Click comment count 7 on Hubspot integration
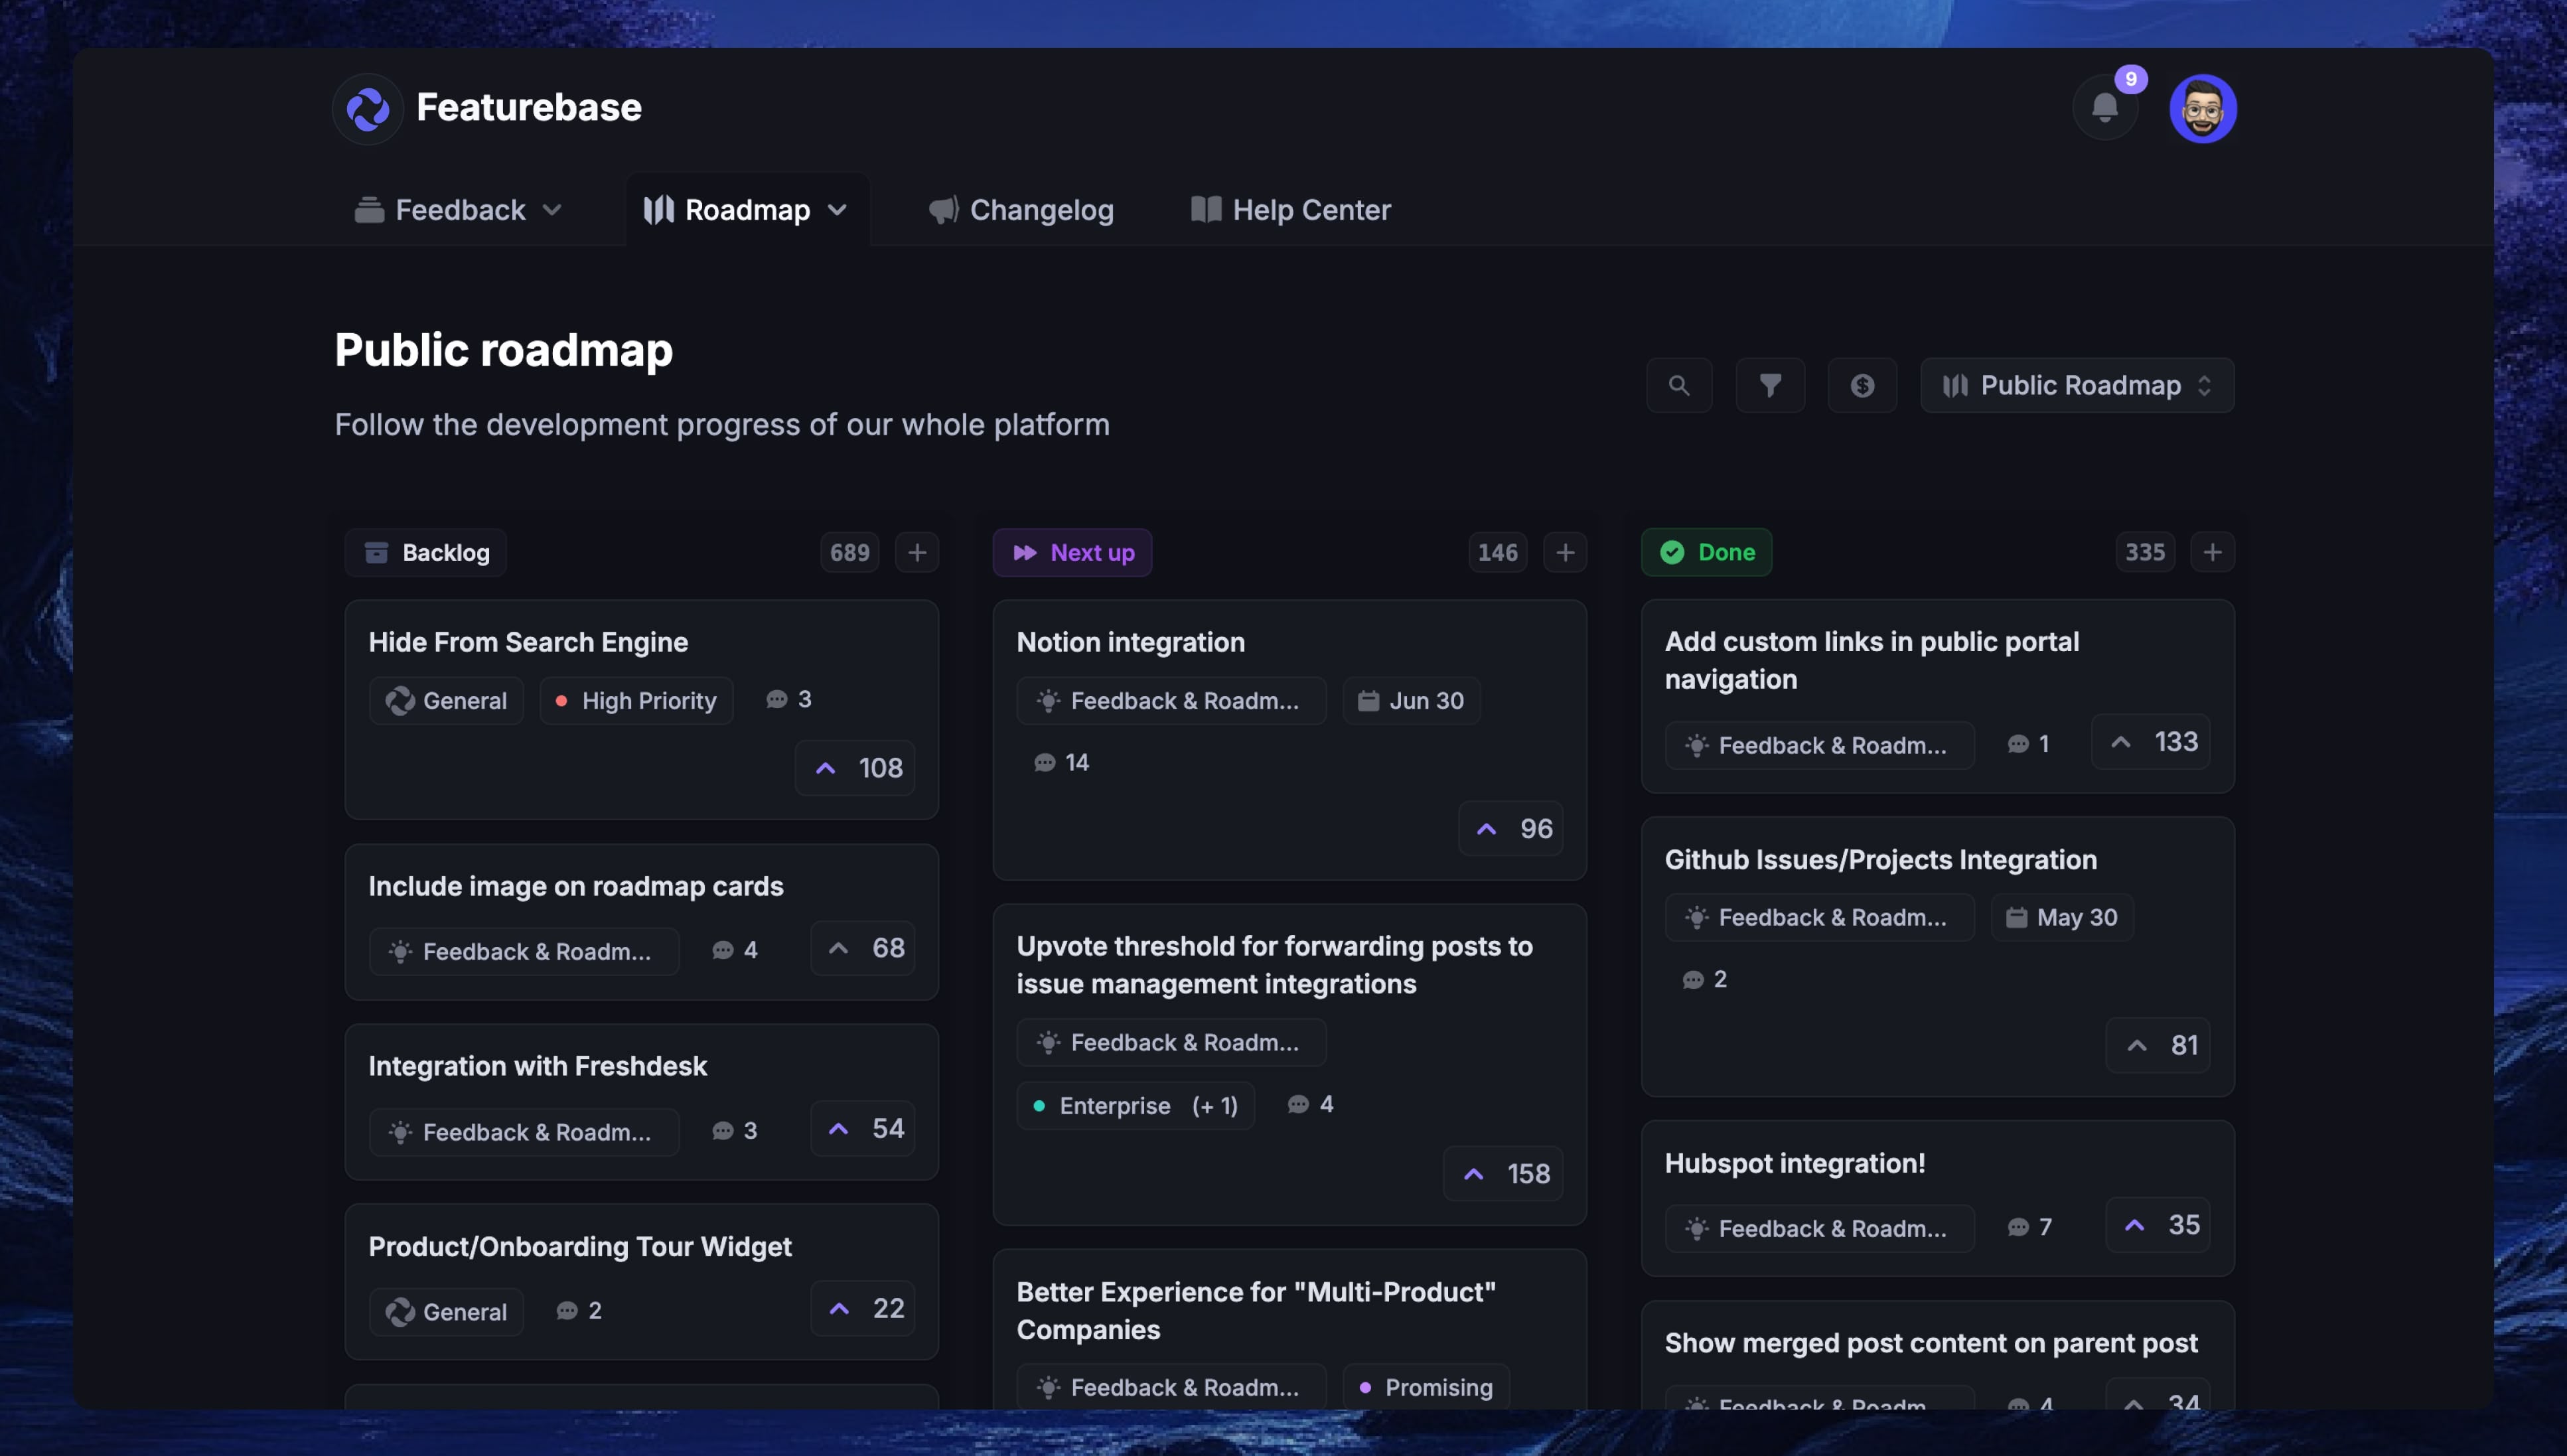2567x1456 pixels. point(2029,1227)
